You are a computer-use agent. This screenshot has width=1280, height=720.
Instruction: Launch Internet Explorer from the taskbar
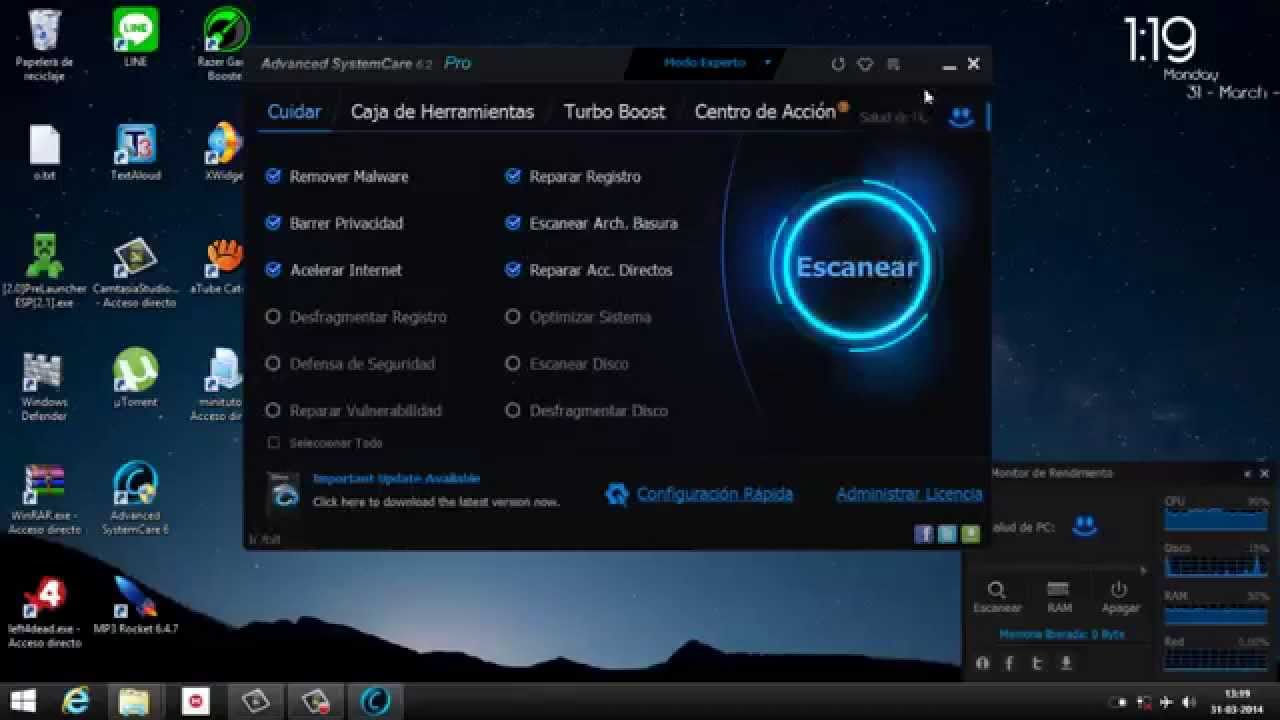coord(76,700)
